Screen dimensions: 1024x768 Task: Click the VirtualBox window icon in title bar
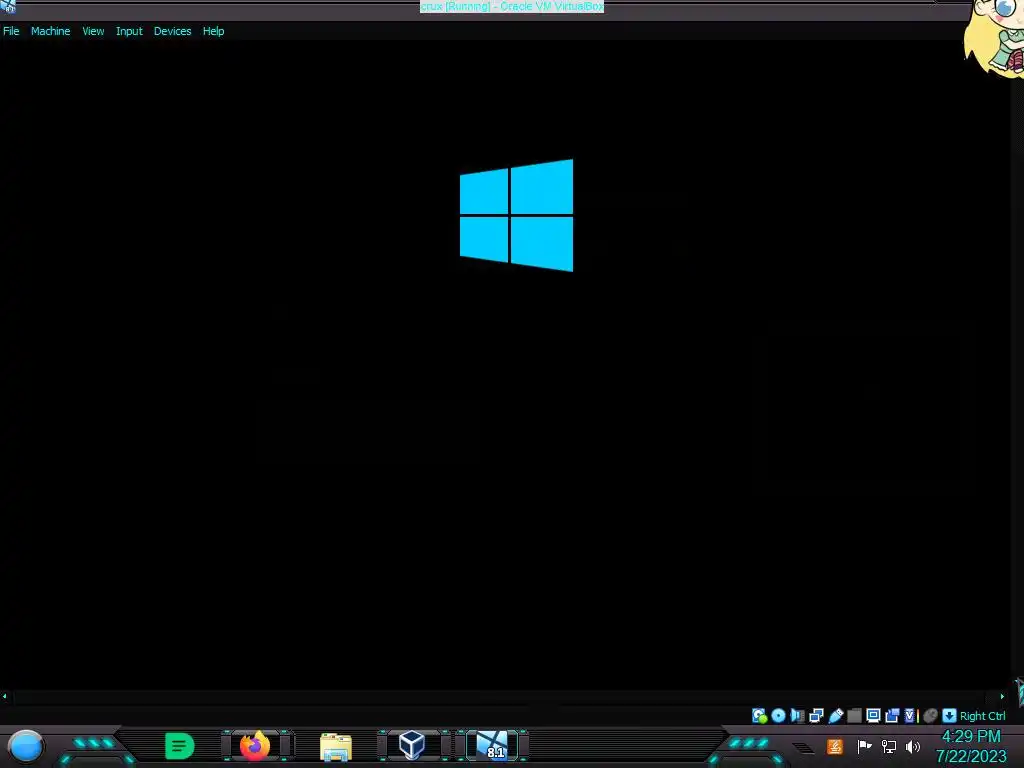point(8,7)
